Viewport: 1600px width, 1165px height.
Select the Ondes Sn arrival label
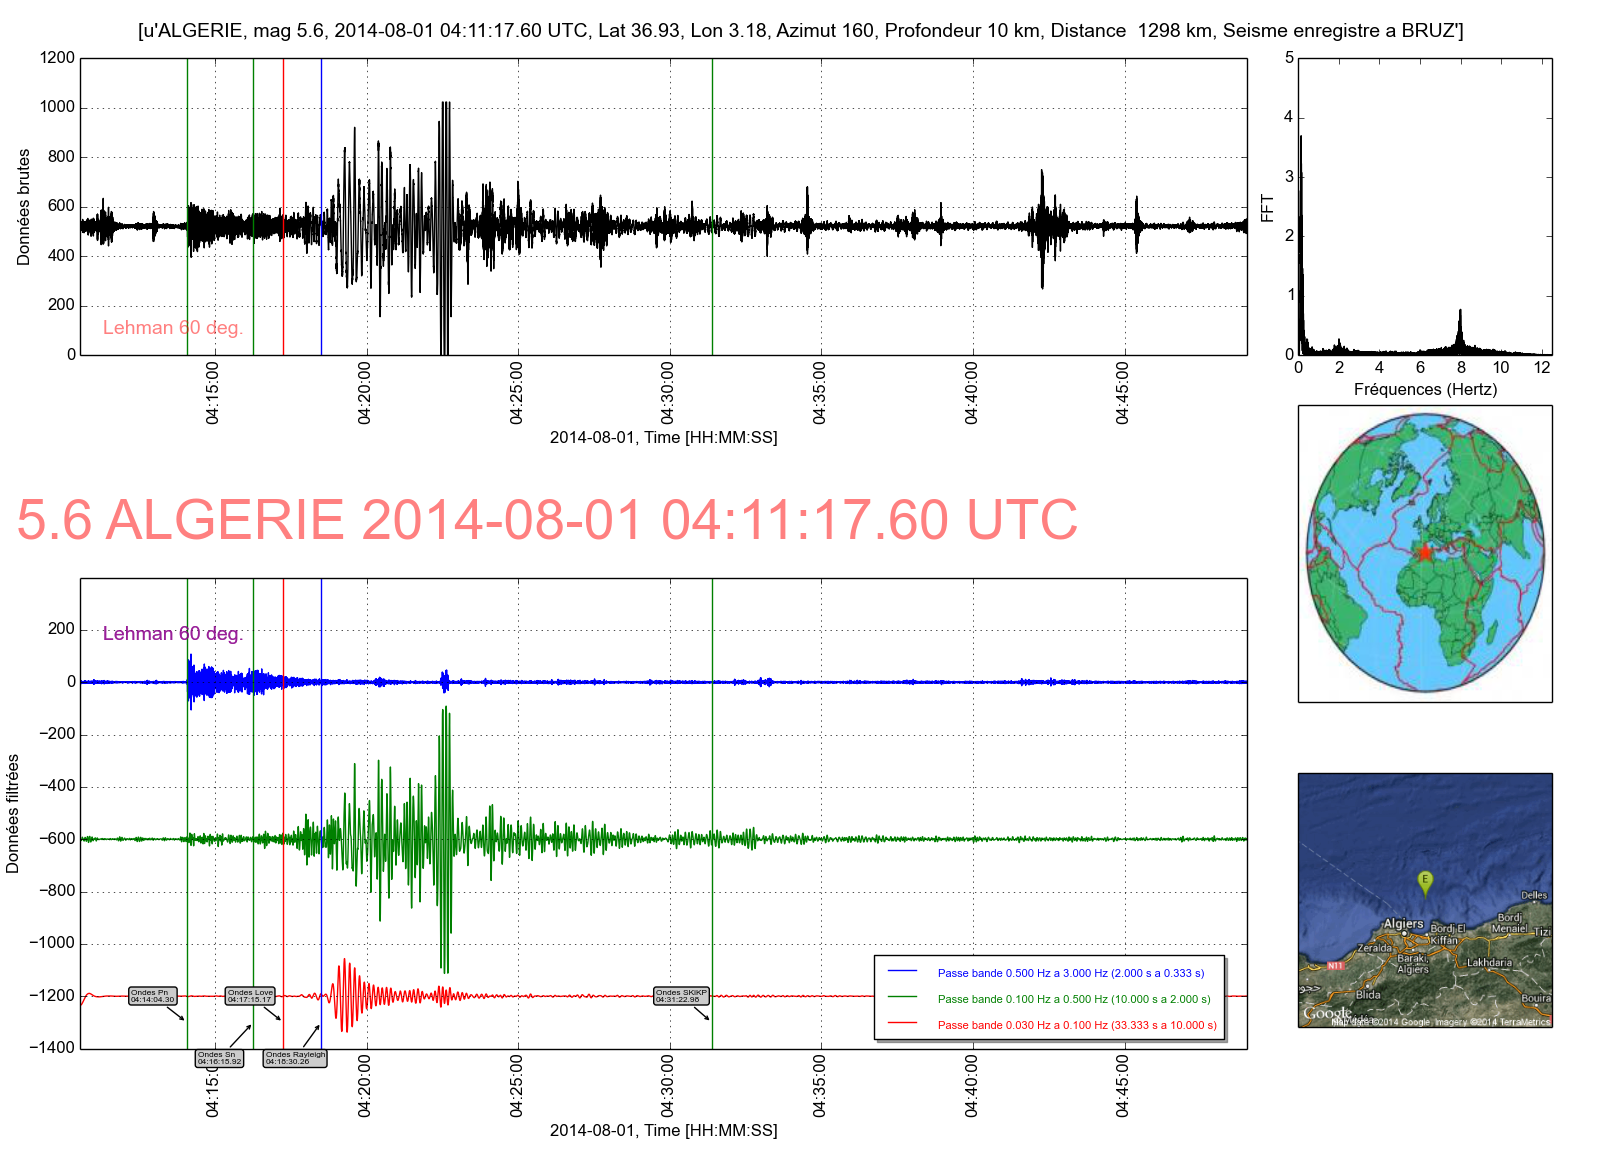219,1058
